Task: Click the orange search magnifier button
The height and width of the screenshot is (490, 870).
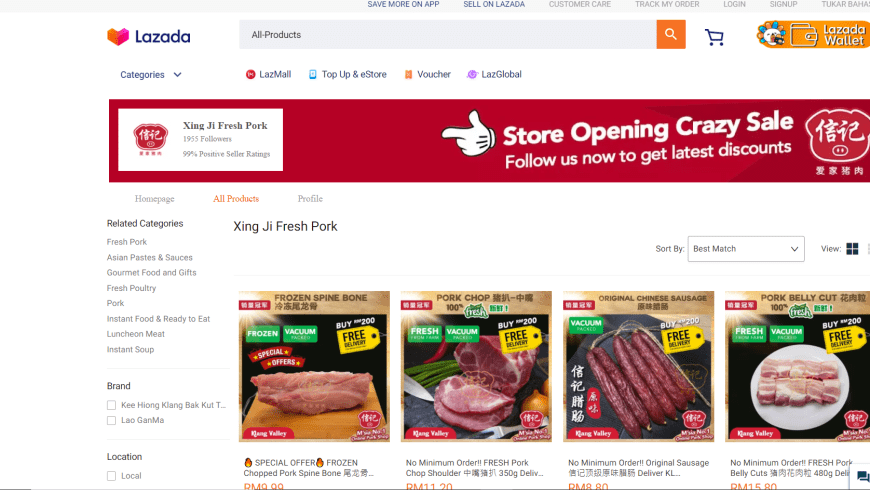Action: click(671, 34)
